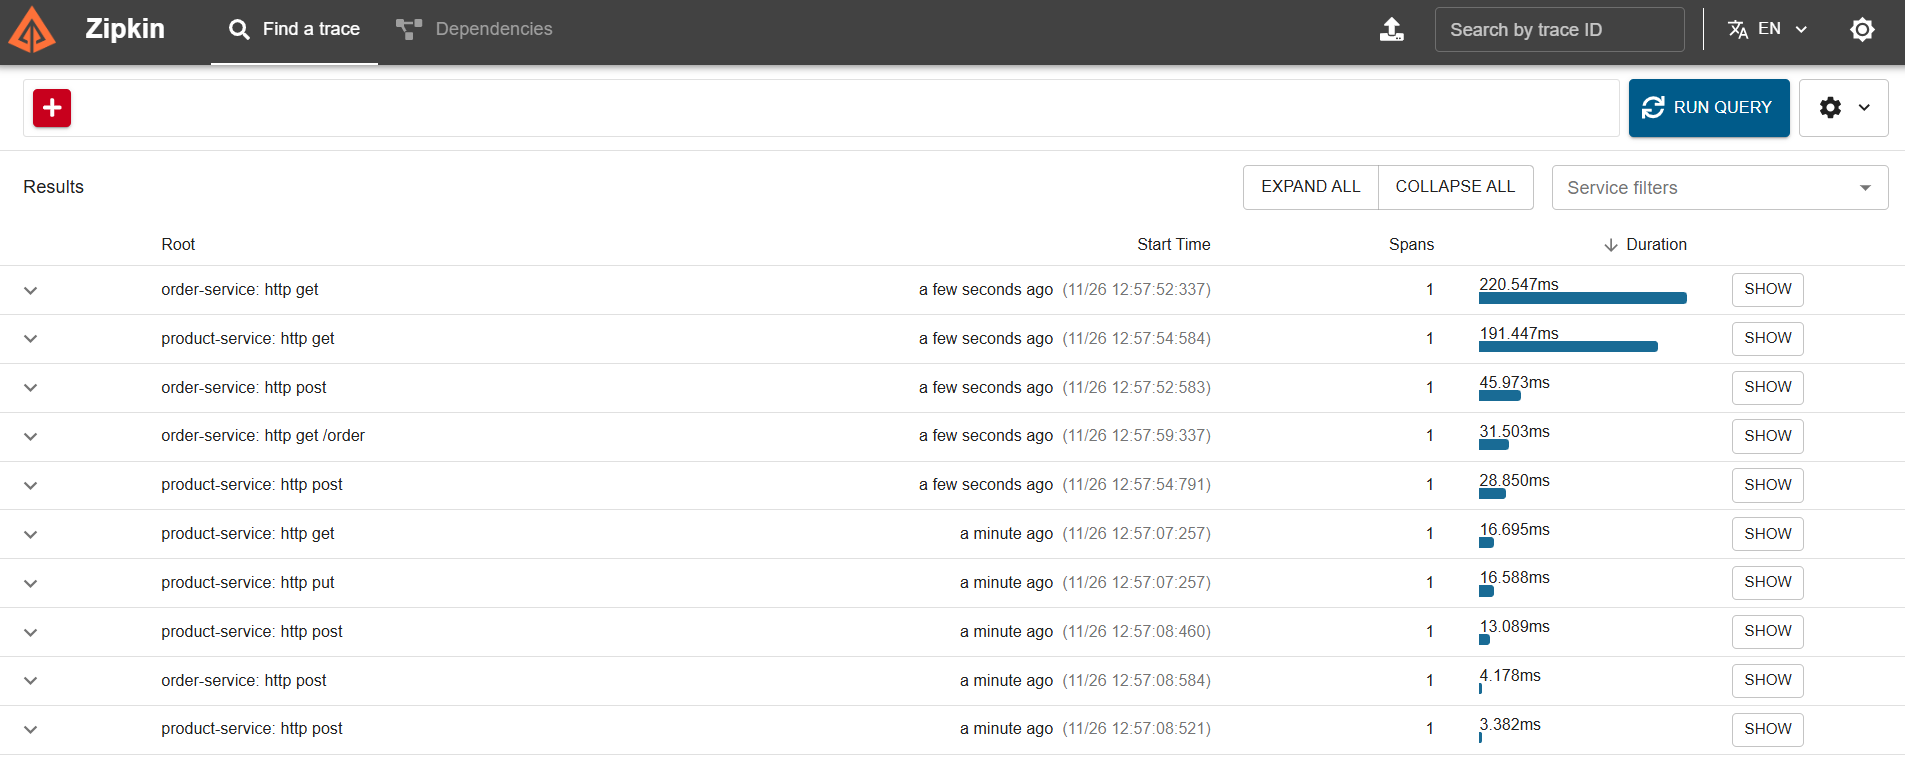Expand the 13.089ms product-service http post row
The height and width of the screenshot is (760, 1905).
[x=31, y=632]
